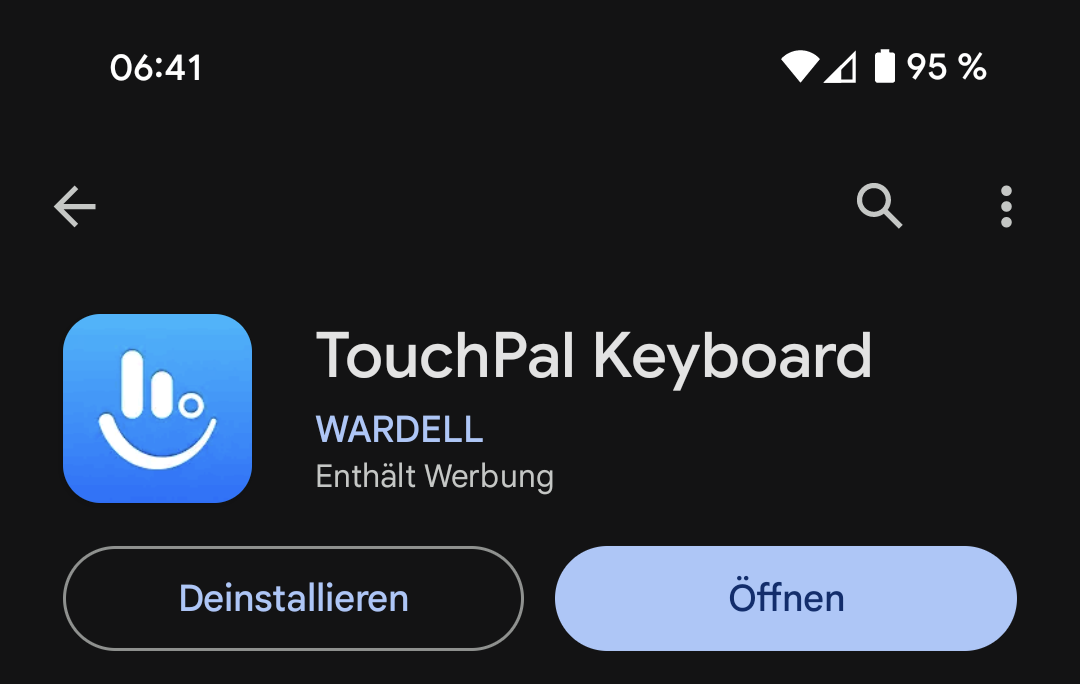Tap the 95 % battery percentage
The height and width of the screenshot is (684, 1080).
(946, 67)
